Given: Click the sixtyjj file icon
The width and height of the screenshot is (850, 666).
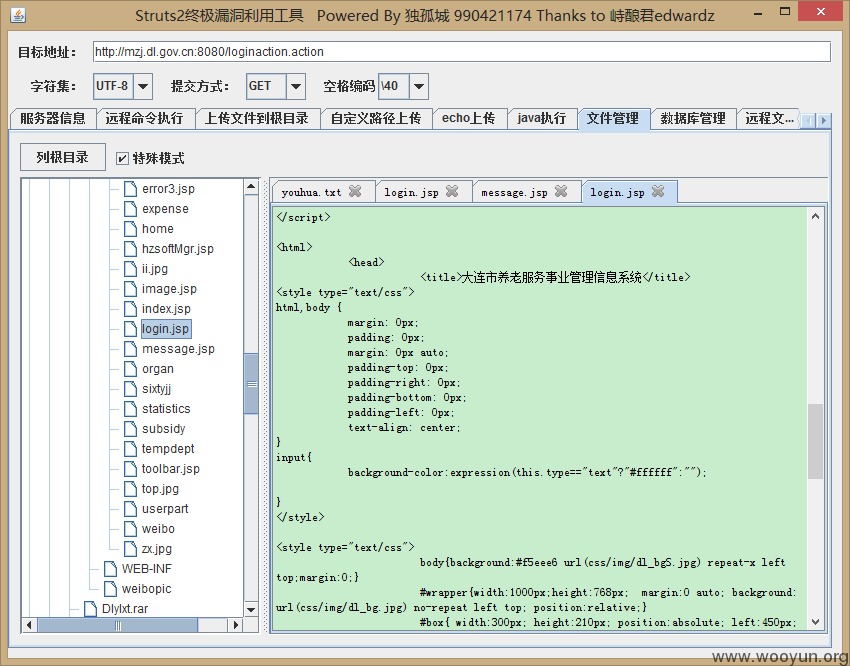Looking at the screenshot, I should (130, 389).
